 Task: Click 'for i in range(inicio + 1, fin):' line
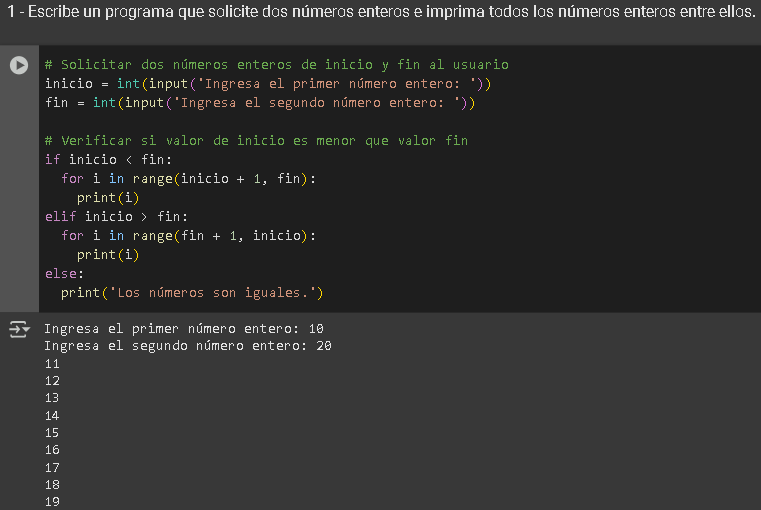pos(188,179)
